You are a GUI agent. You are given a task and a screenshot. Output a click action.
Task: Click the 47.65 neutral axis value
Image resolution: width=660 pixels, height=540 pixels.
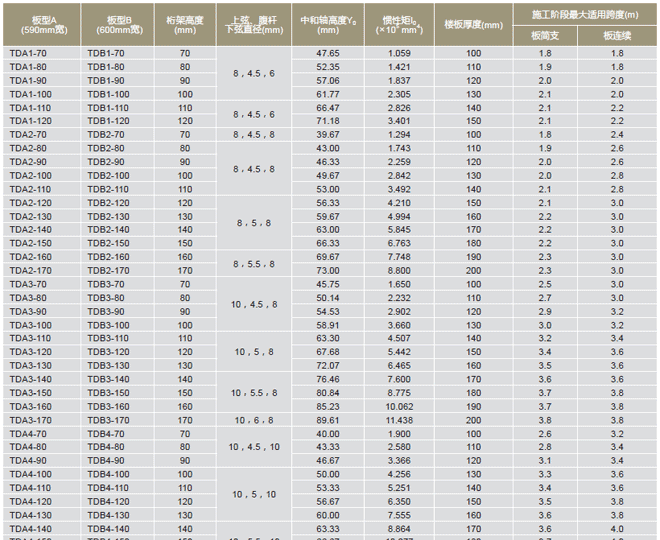(x=328, y=52)
